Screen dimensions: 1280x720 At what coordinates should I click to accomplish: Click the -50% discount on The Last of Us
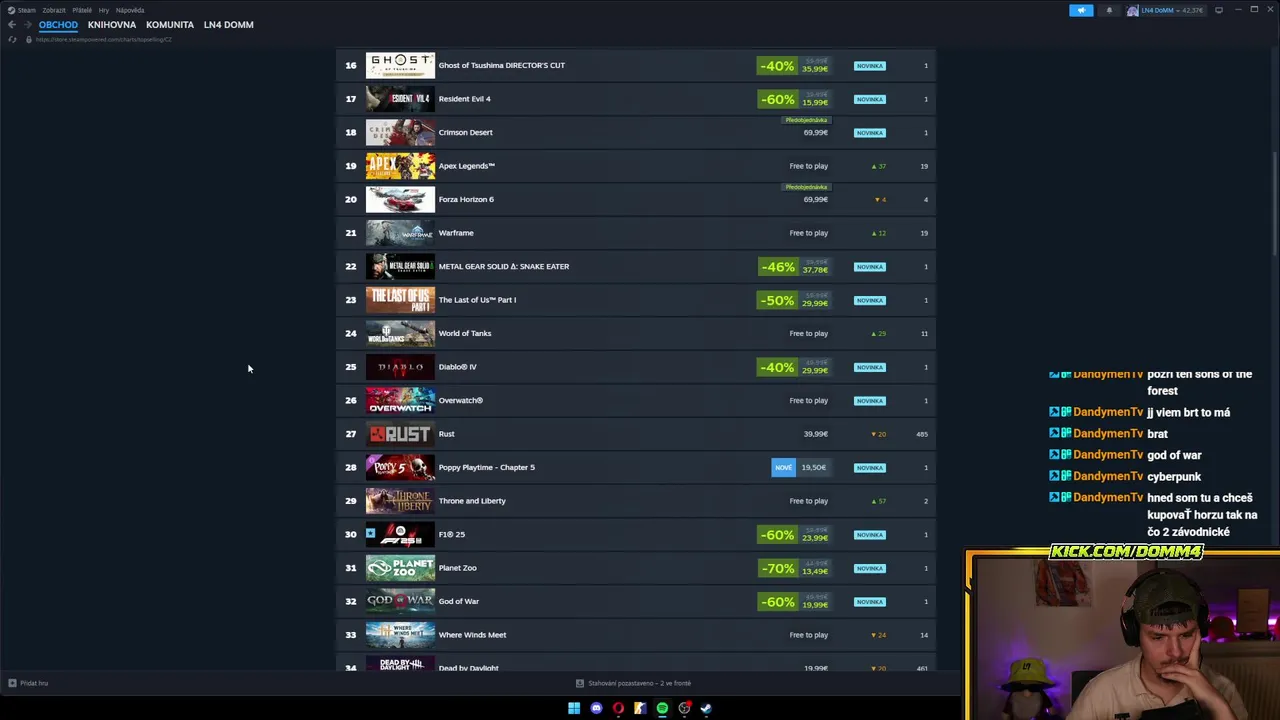point(777,300)
